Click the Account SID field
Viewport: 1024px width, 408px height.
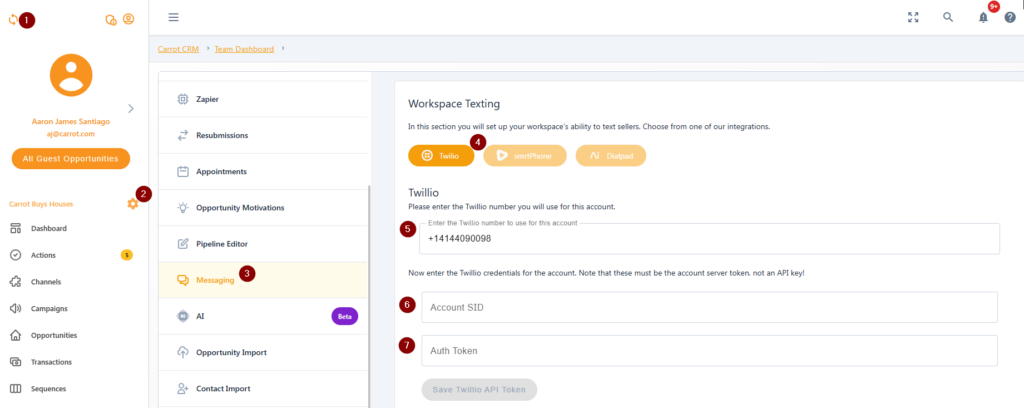pos(709,307)
